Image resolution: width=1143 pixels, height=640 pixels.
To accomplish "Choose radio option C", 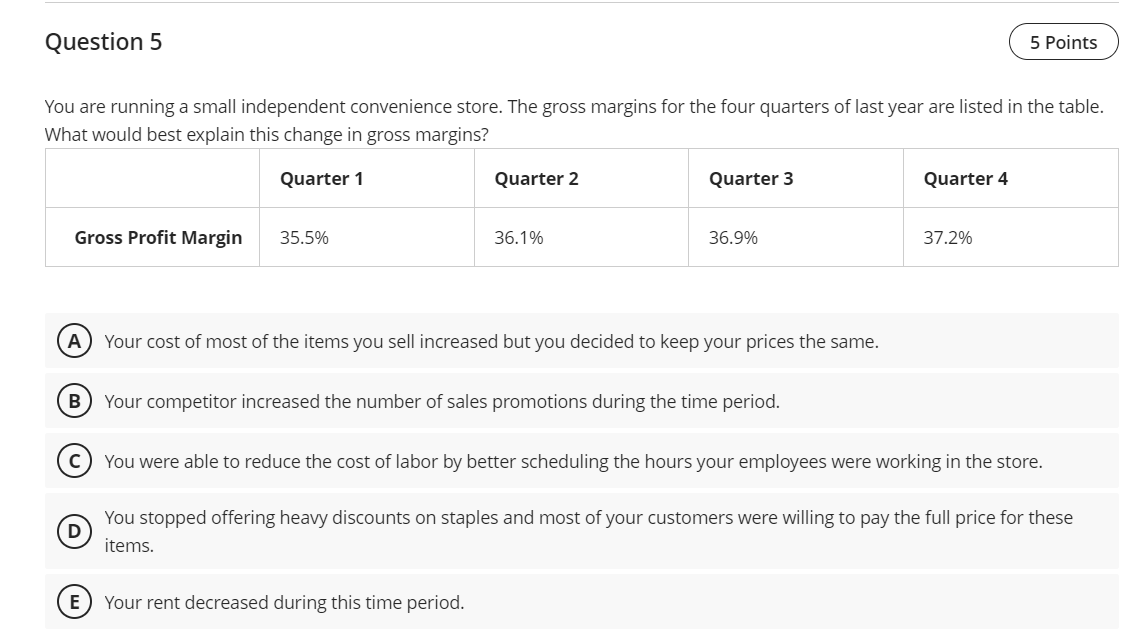I will 75,462.
